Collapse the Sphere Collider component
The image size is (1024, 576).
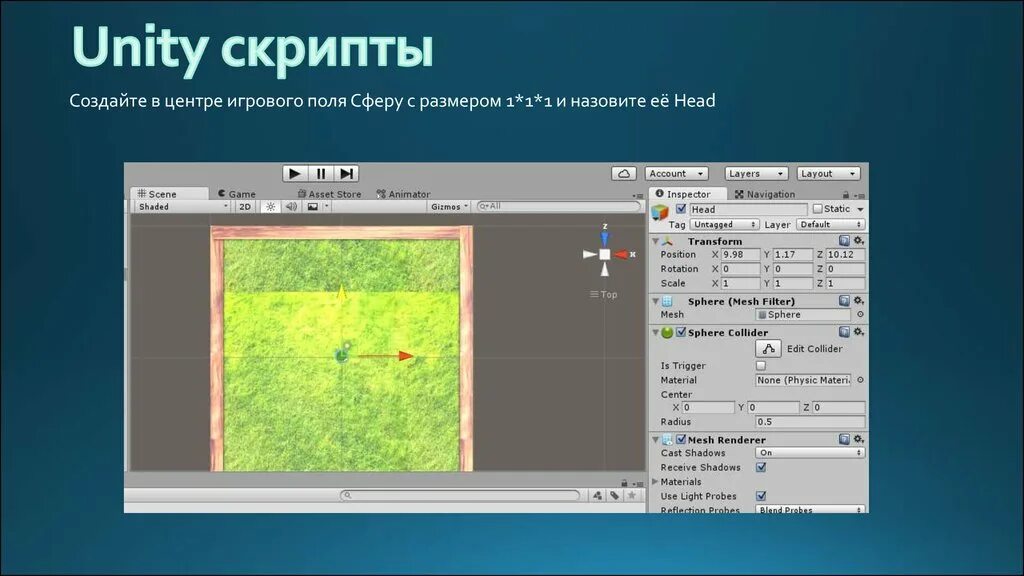point(656,332)
